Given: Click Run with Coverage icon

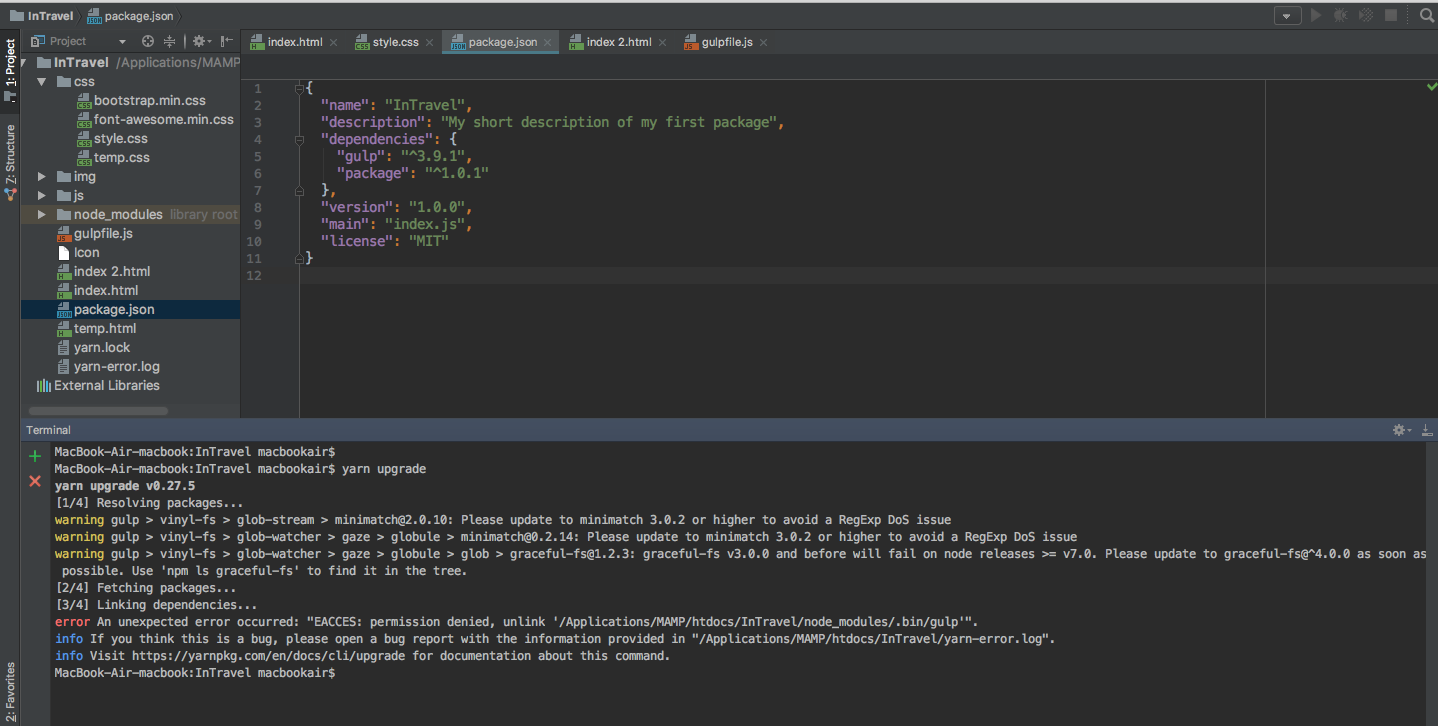Looking at the screenshot, I should [1365, 15].
